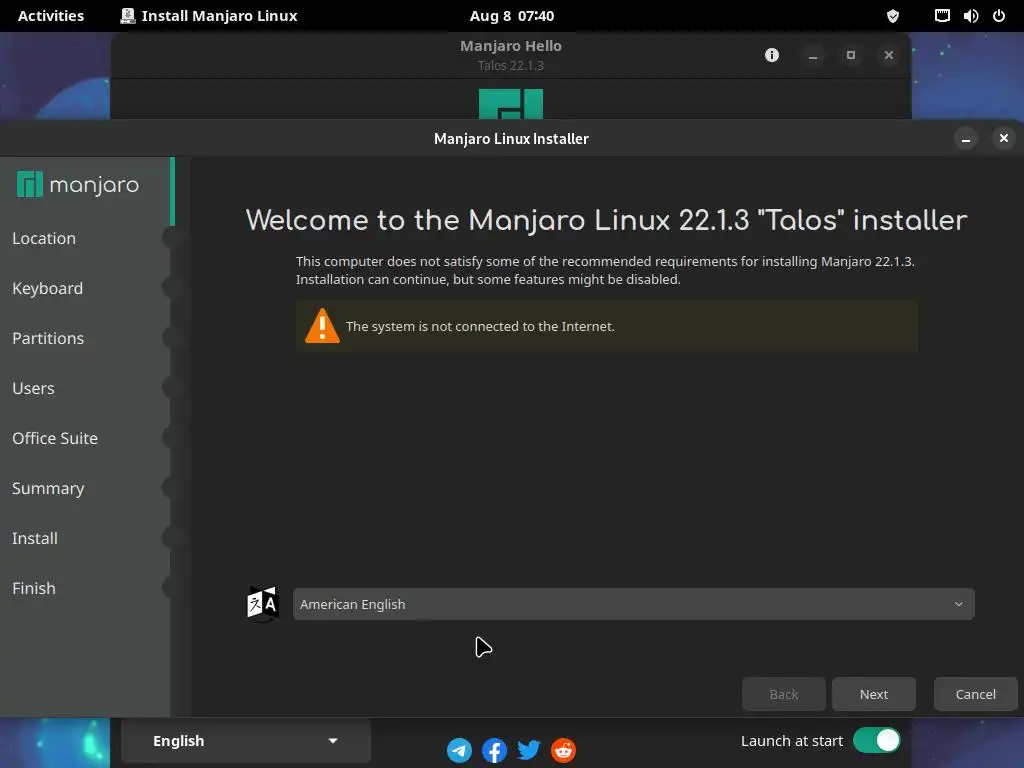Click the text 'The system is not connected to the Internet.'
Image resolution: width=1024 pixels, height=768 pixels.
(x=480, y=326)
